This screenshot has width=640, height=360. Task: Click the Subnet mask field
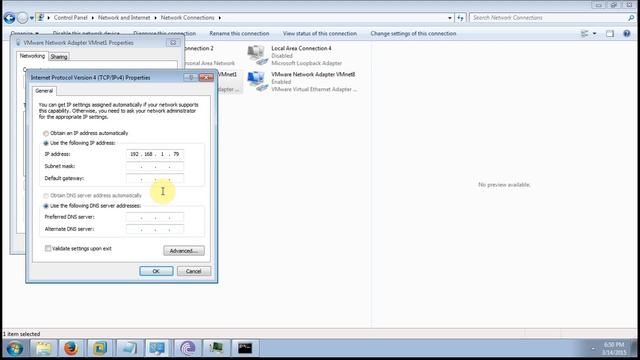coord(155,166)
